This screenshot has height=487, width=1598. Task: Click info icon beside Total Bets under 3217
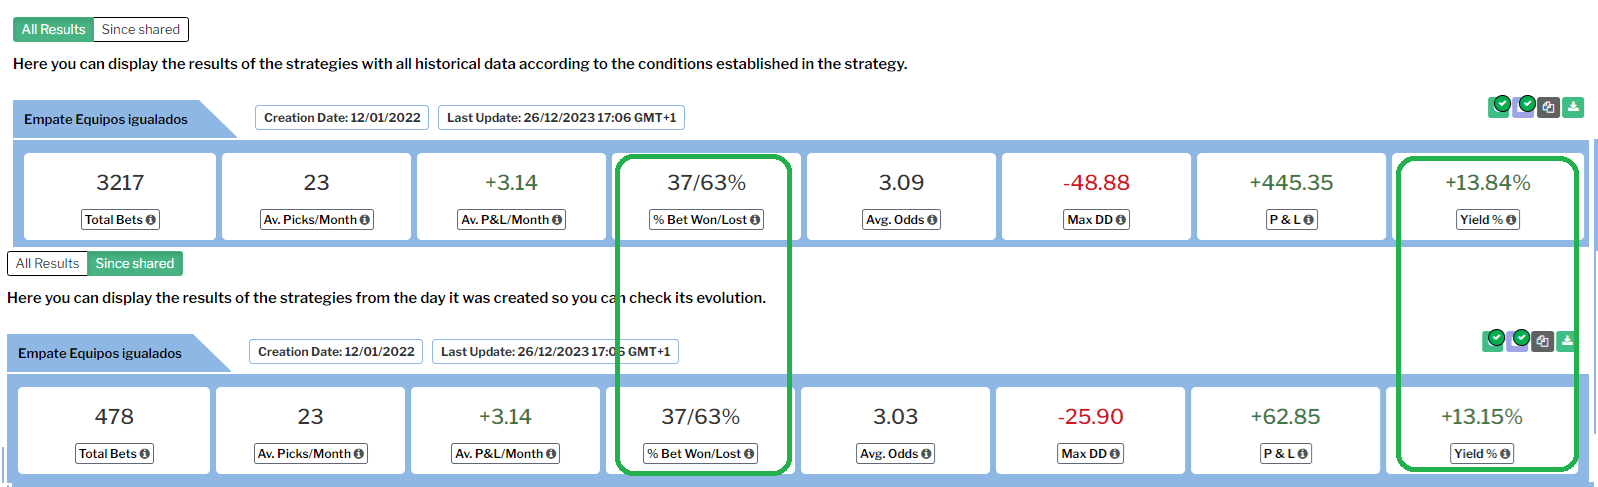(151, 220)
